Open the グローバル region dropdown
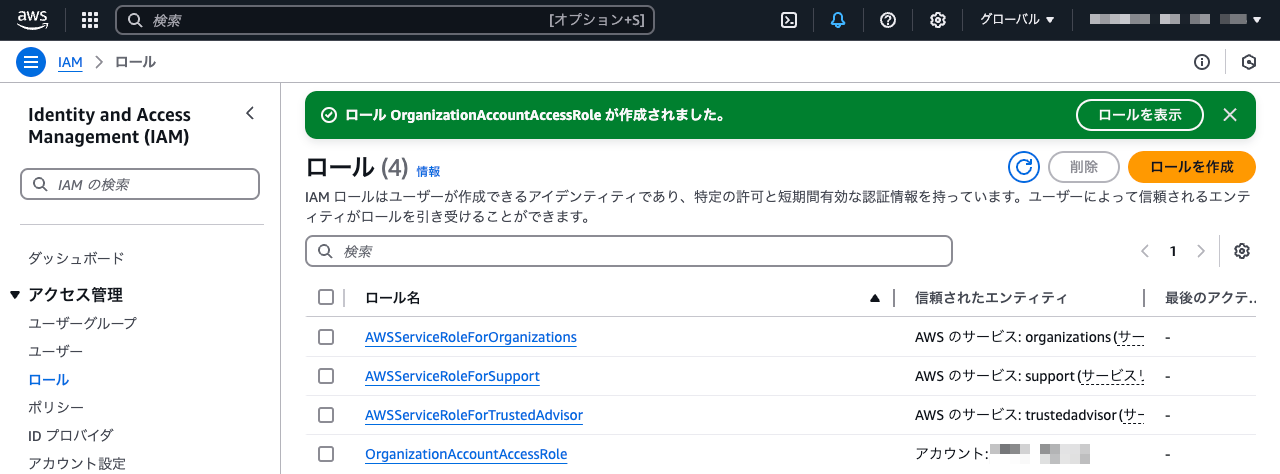This screenshot has width=1280, height=474. 1017,20
